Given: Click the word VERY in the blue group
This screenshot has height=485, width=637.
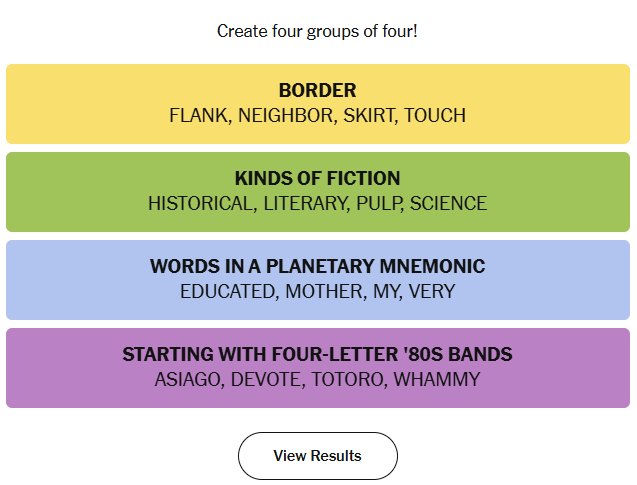Looking at the screenshot, I should pyautogui.click(x=432, y=292).
